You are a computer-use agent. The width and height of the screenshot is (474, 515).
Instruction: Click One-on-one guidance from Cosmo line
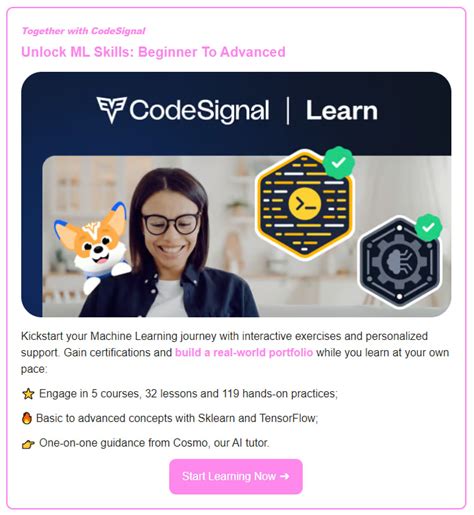click(154, 443)
